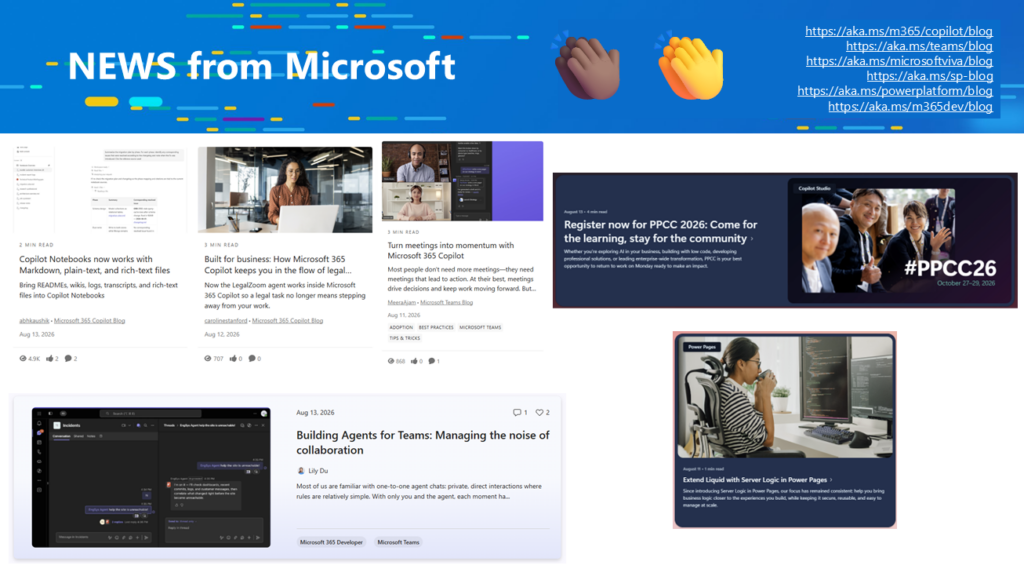Click Power Pages developer photo
Image resolution: width=1024 pixels, height=576 pixels.
[x=785, y=397]
